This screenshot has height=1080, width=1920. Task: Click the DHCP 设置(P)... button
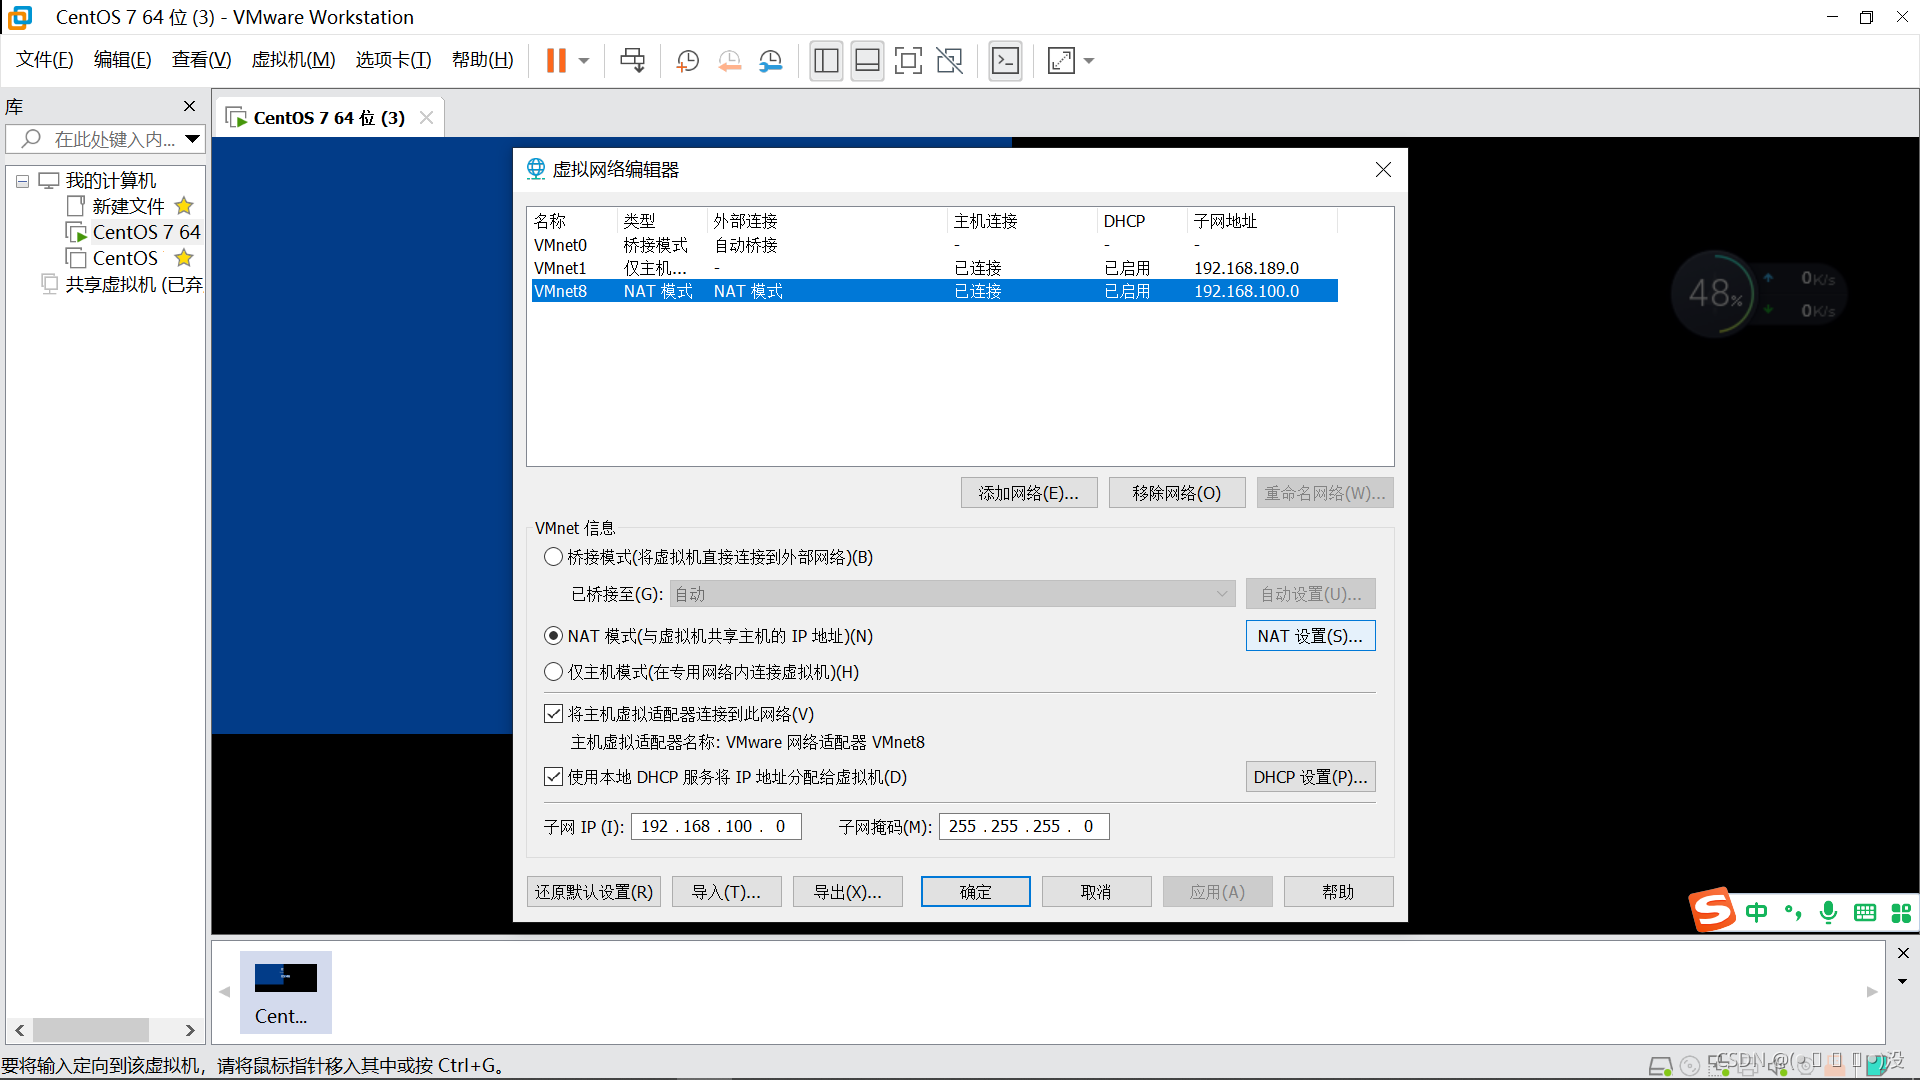click(1310, 777)
